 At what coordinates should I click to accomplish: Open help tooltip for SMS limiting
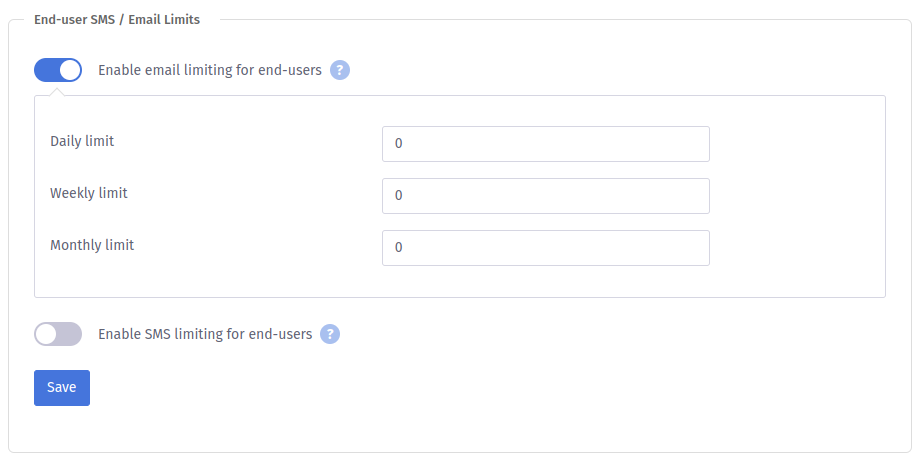coord(330,334)
